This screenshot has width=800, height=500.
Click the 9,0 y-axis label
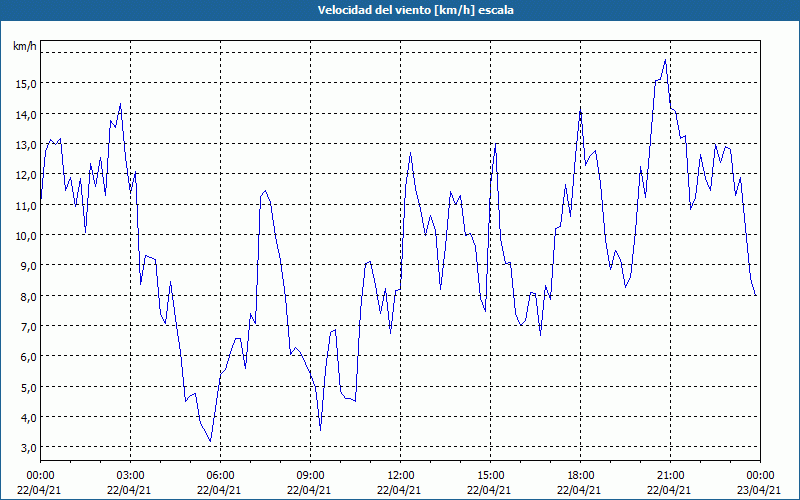click(28, 266)
